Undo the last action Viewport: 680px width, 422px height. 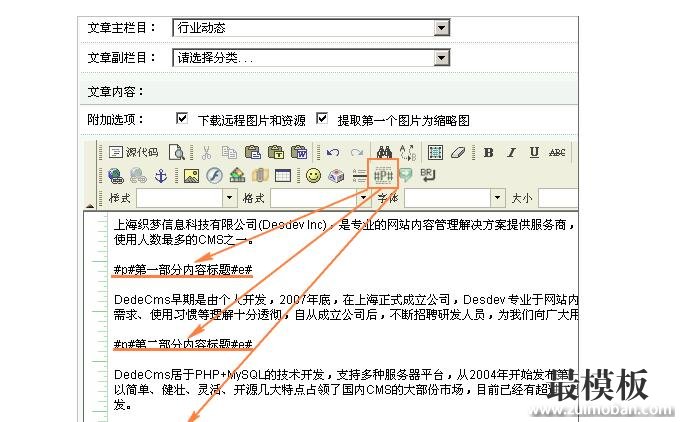333,152
